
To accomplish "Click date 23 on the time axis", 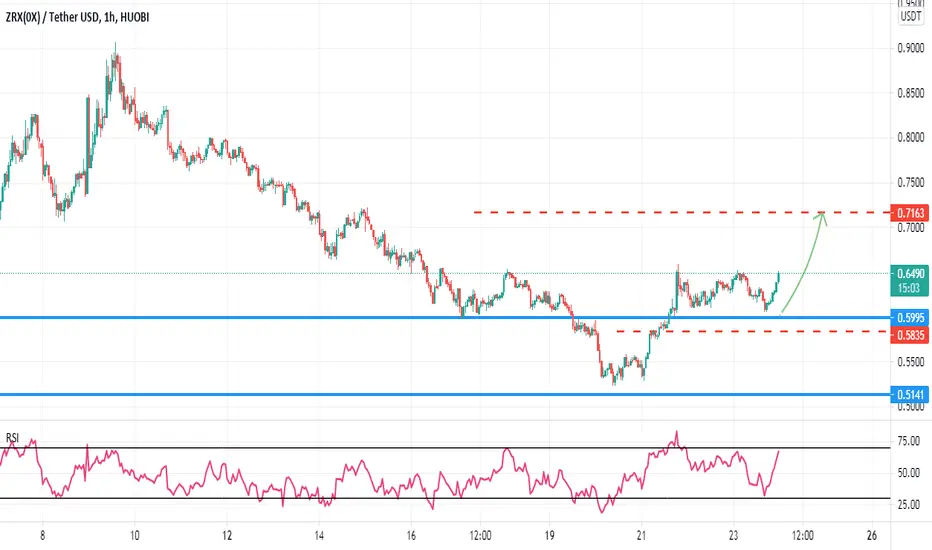I will click(733, 535).
